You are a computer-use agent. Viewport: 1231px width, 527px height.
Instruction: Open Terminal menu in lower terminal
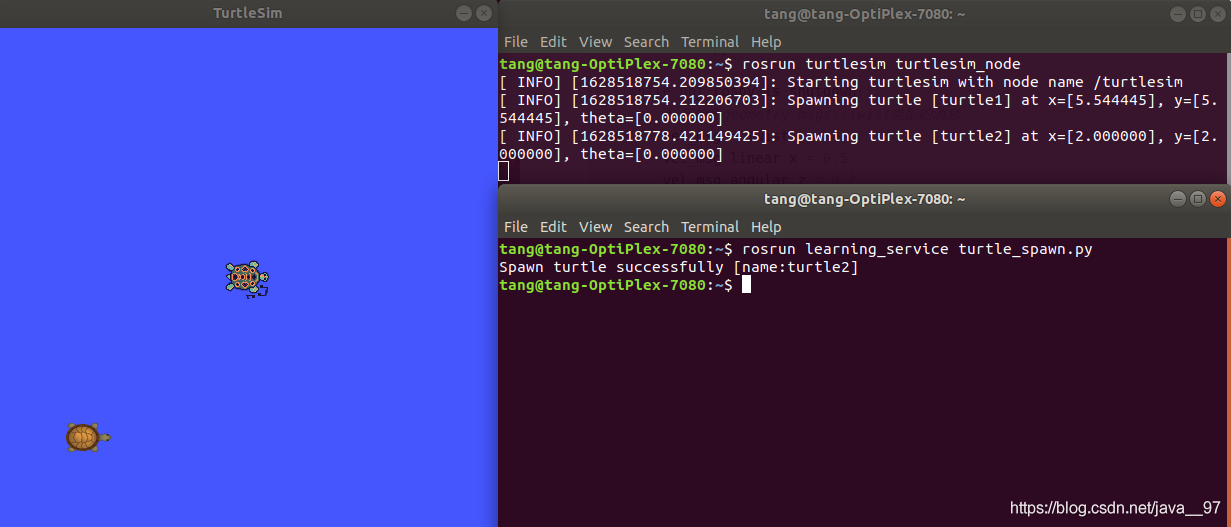[x=710, y=227]
